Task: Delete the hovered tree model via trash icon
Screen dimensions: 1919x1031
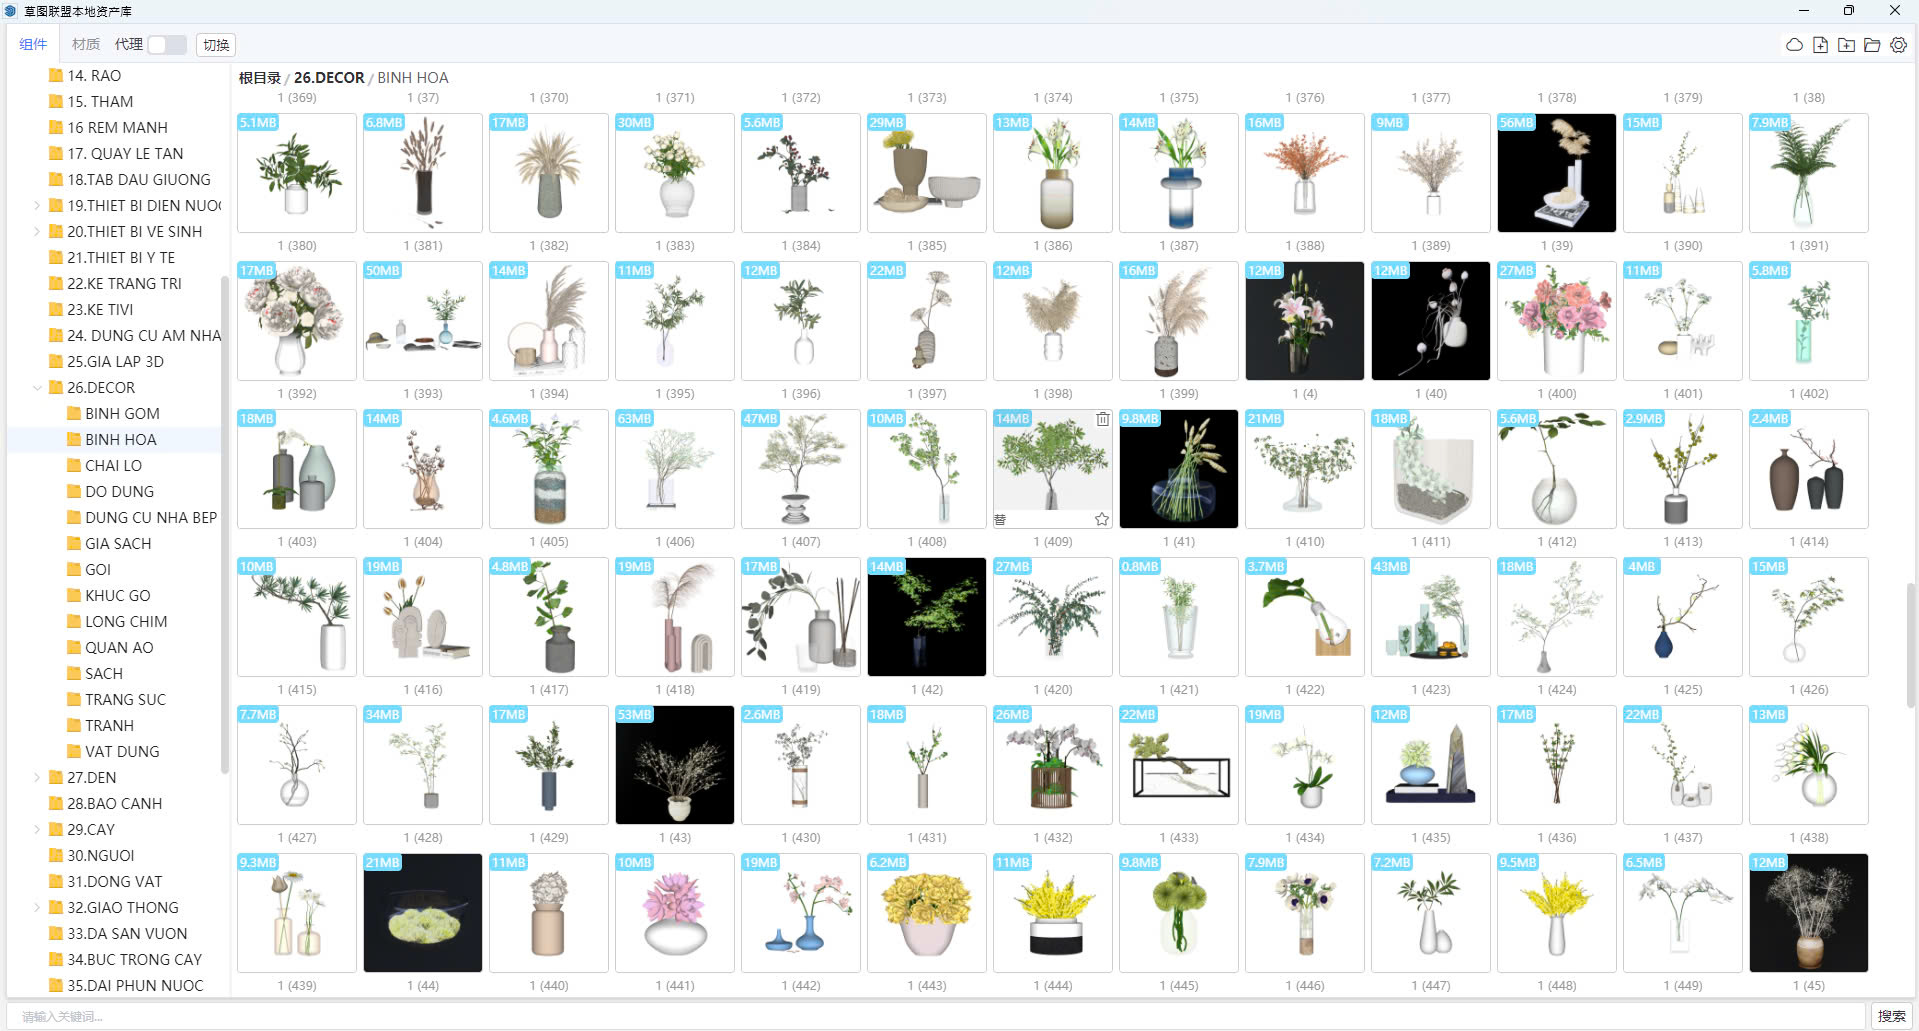Action: [x=1102, y=419]
